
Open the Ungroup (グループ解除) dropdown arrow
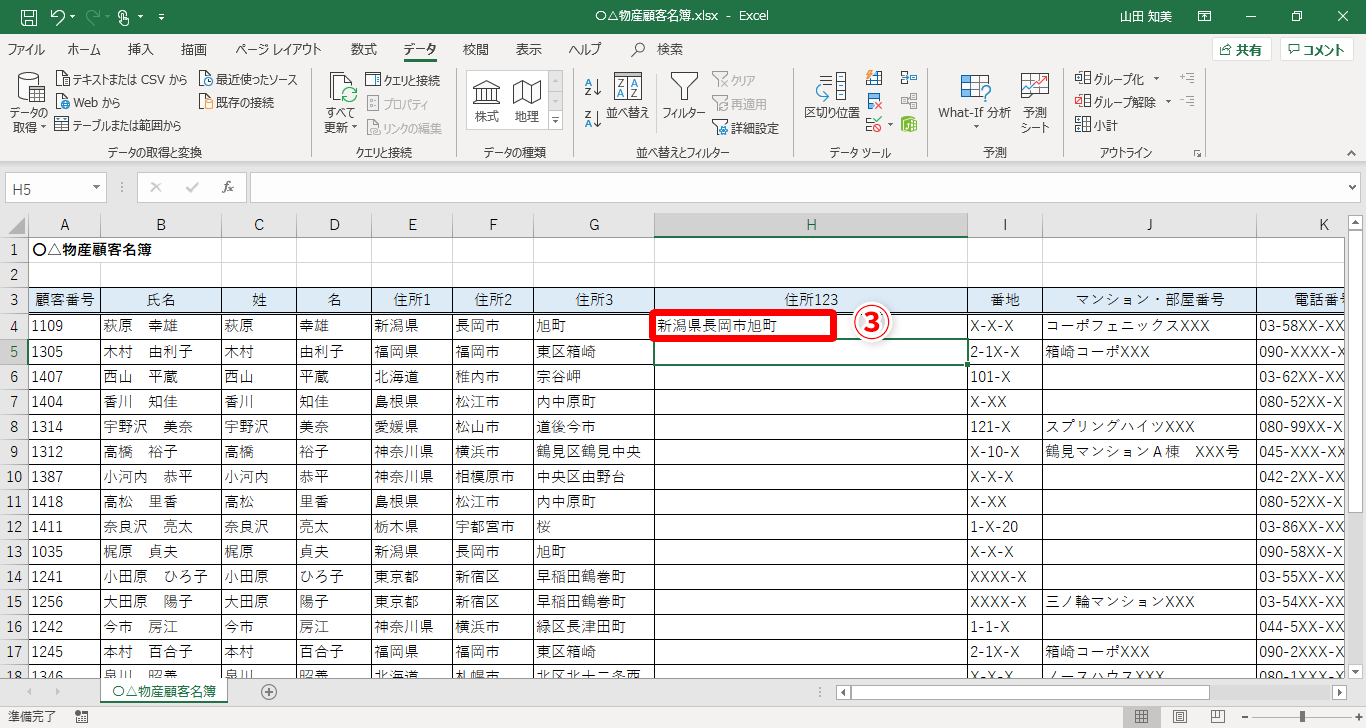pyautogui.click(x=1166, y=102)
